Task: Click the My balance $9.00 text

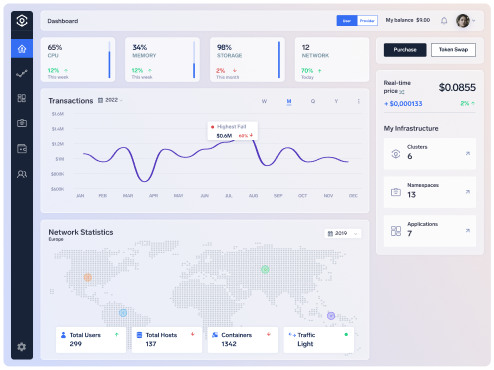Action: [408, 20]
